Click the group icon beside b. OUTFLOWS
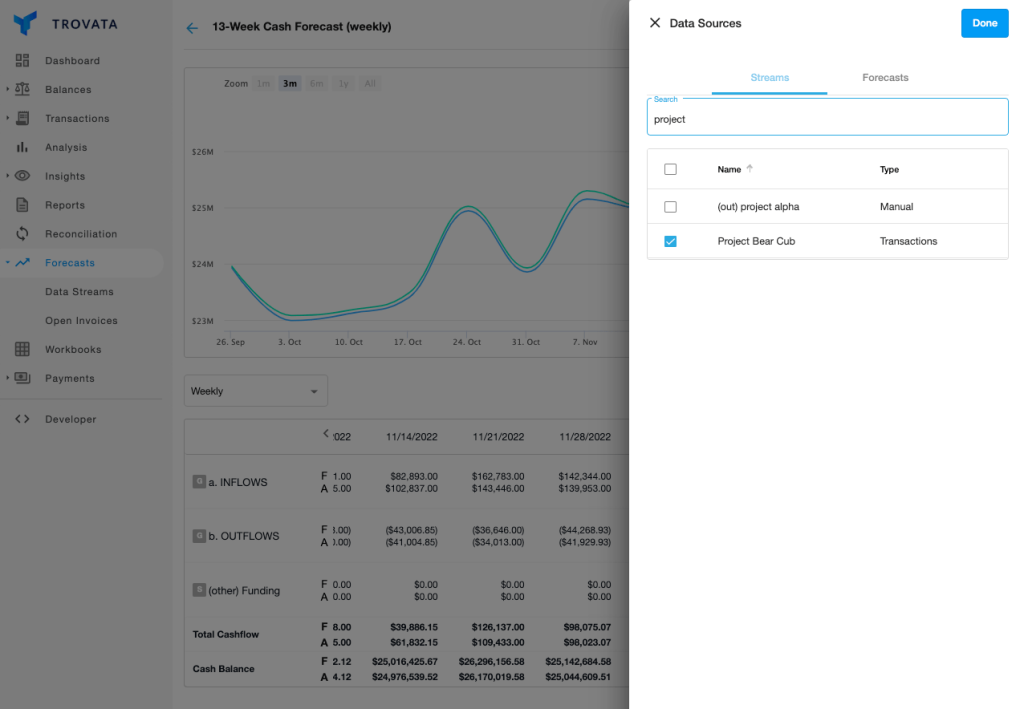Viewport: 1024px width, 709px height. [199, 536]
